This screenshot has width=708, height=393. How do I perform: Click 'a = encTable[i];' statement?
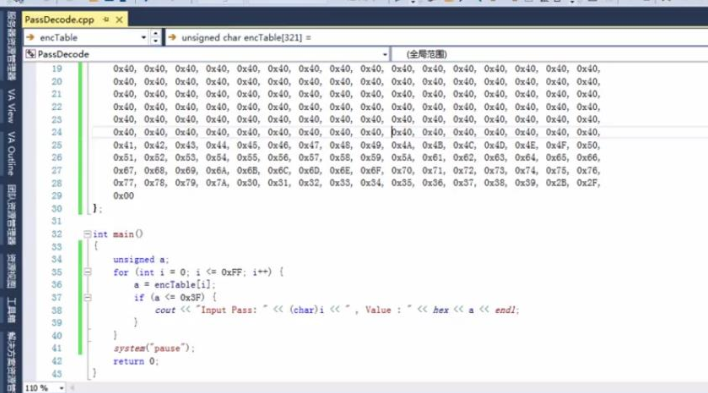pyautogui.click(x=174, y=285)
